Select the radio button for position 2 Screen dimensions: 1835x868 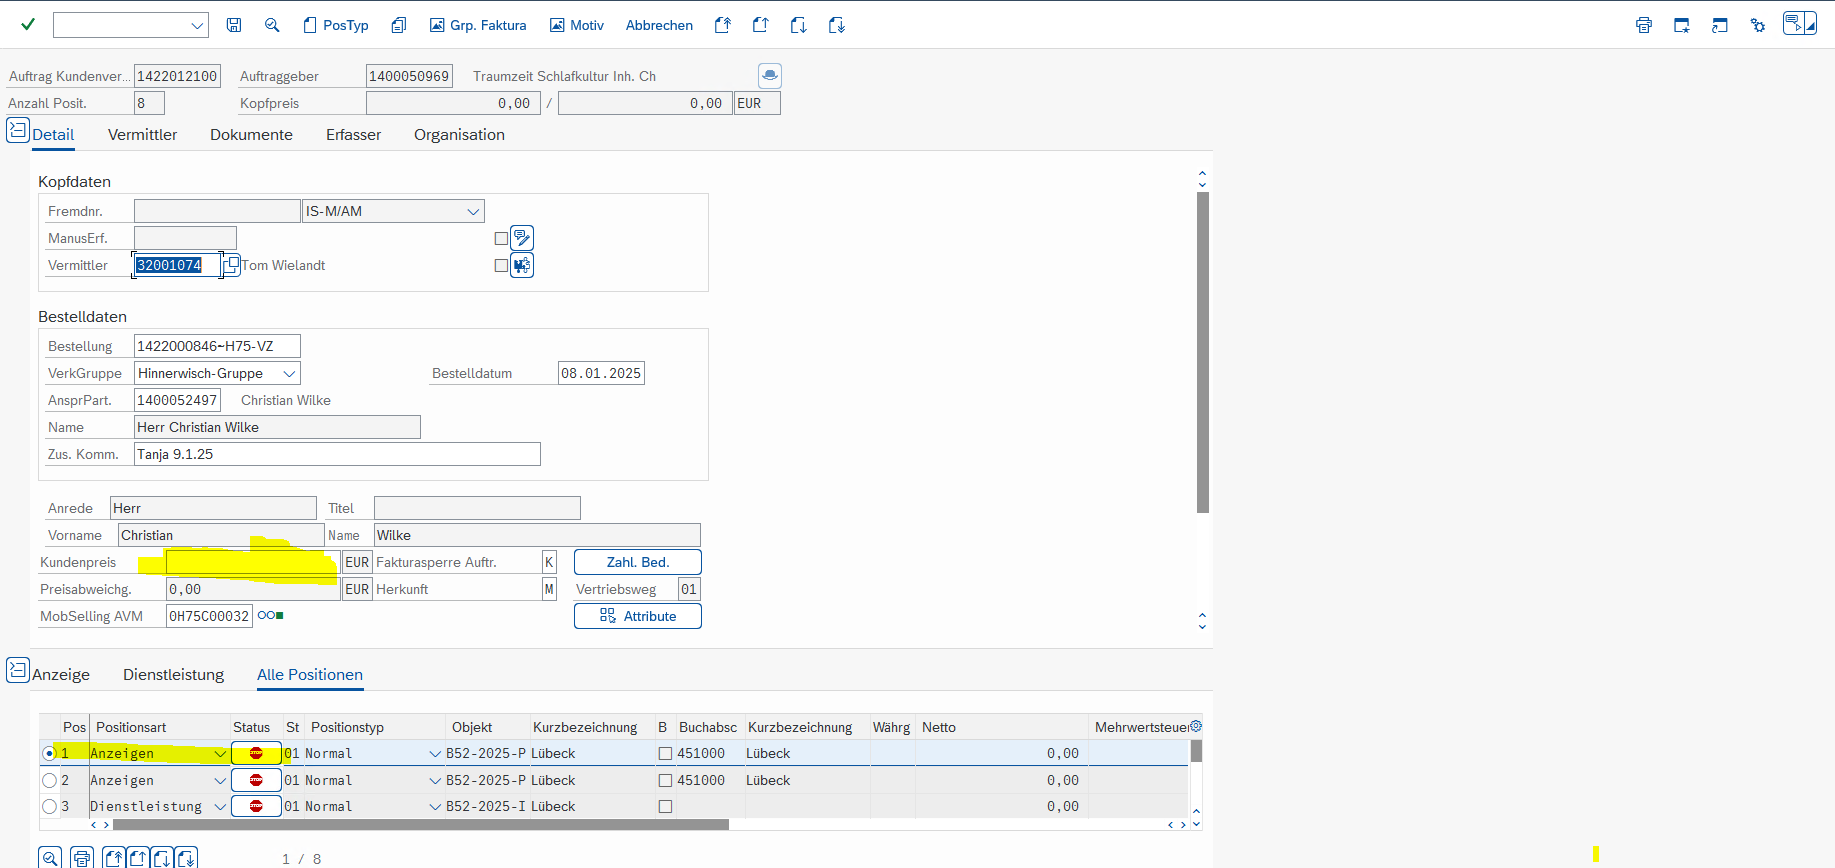tap(49, 780)
